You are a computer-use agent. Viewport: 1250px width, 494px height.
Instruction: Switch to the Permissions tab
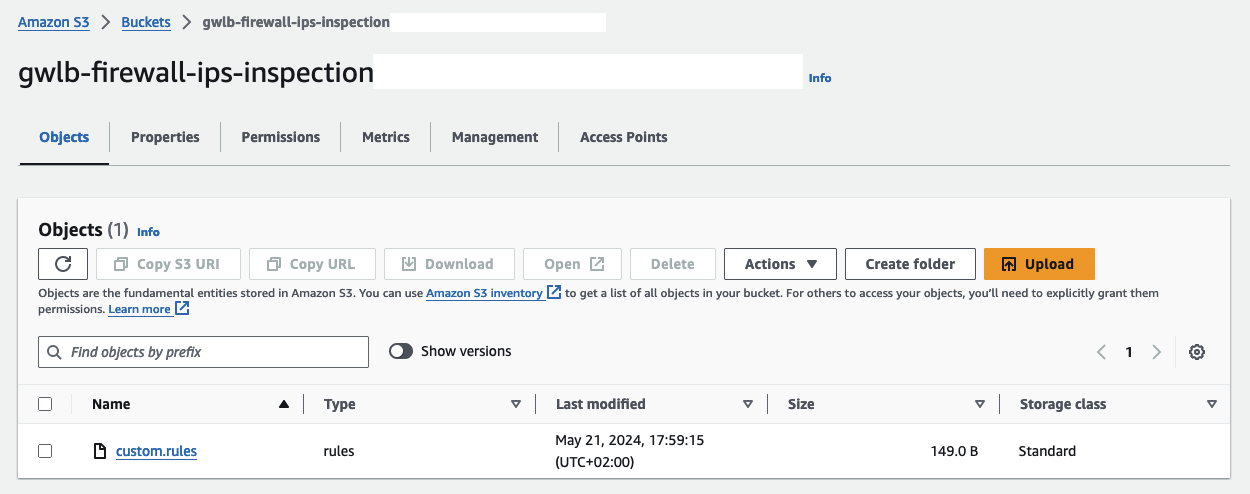coord(280,137)
